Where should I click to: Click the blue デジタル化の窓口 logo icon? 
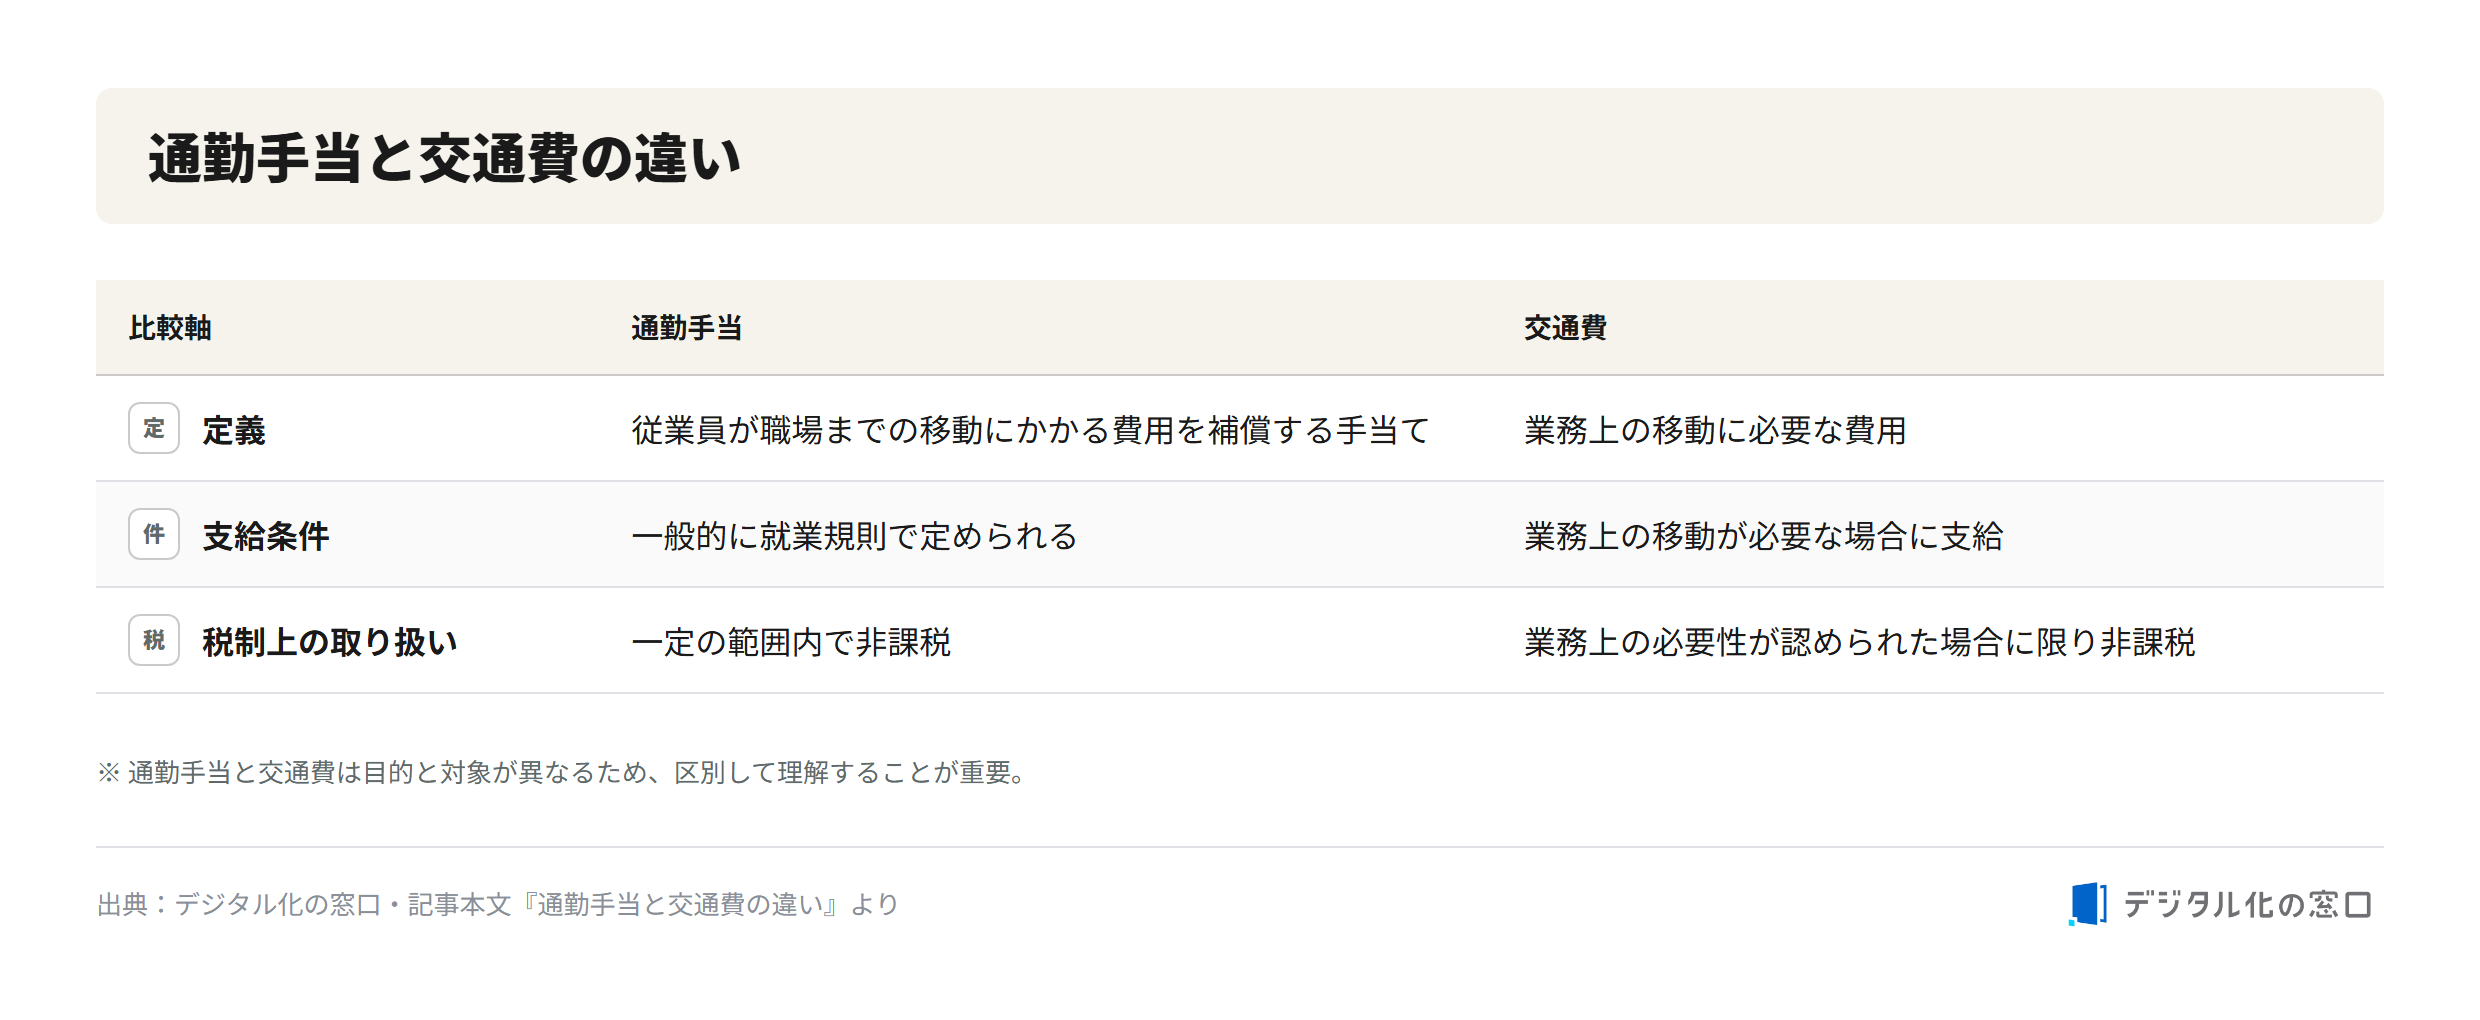click(x=2088, y=904)
